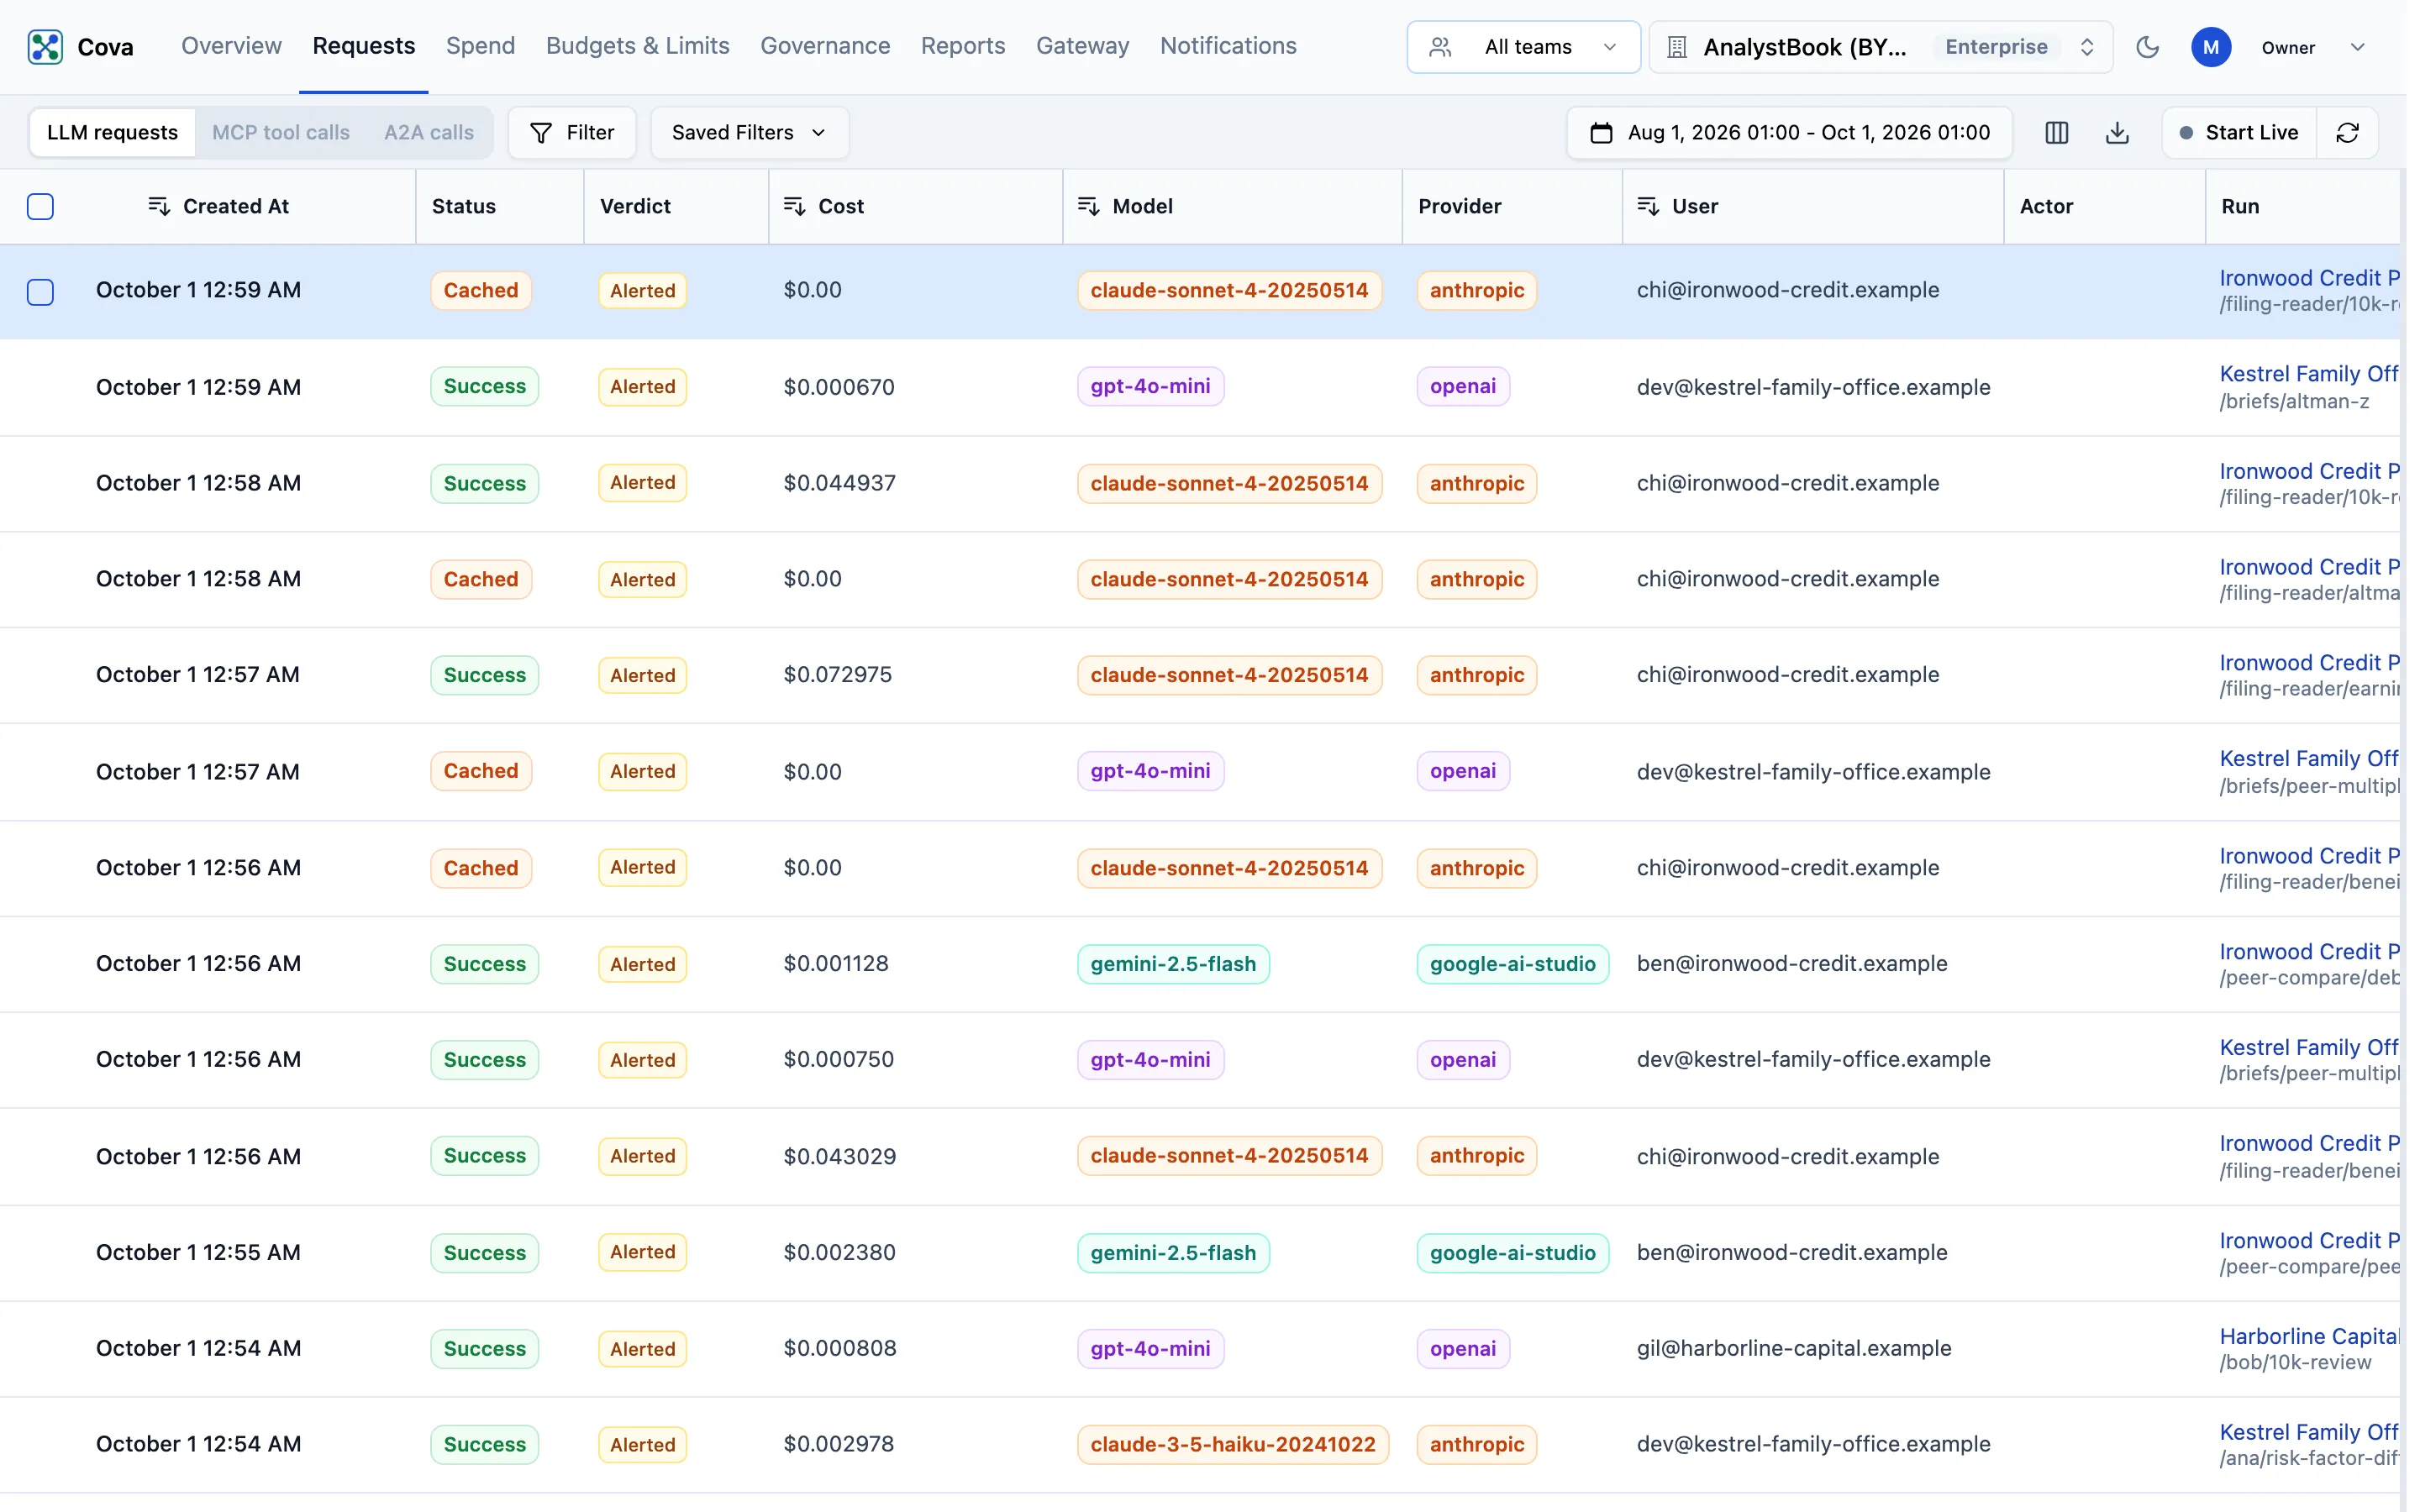Switch to Budgets & Limits
The image size is (2420, 1512).
(637, 46)
